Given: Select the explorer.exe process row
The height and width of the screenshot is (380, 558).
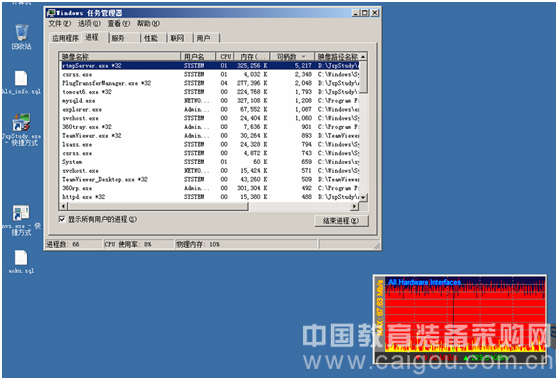Looking at the screenshot, I should (210, 109).
